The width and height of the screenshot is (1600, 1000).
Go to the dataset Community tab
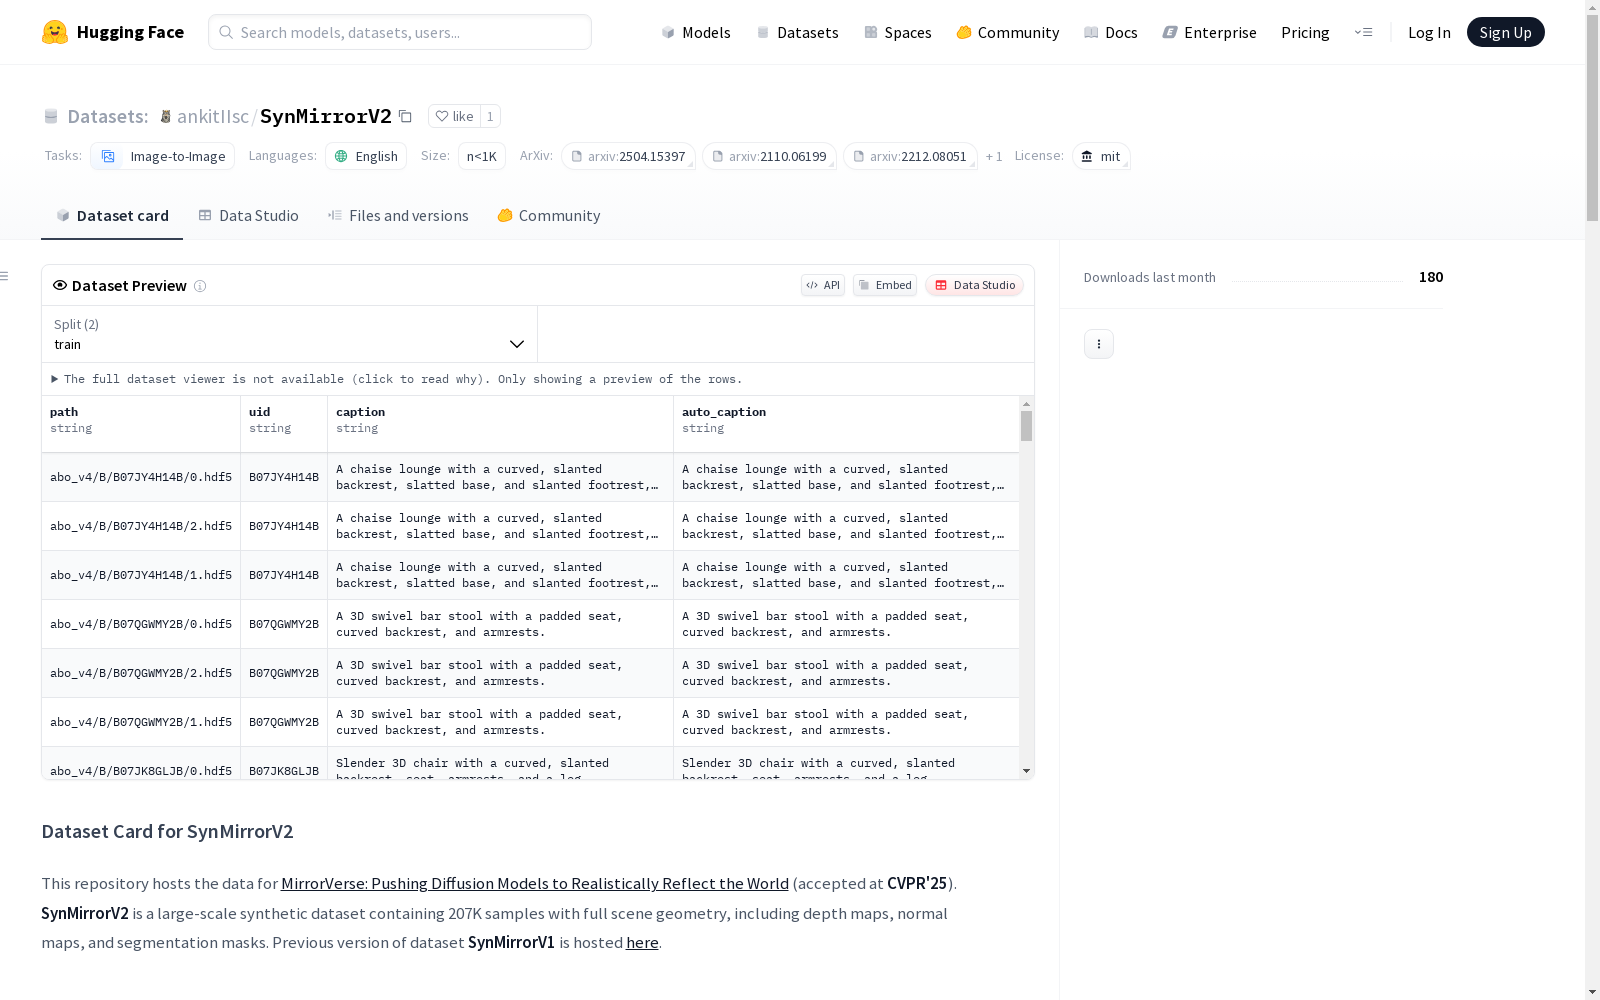click(549, 216)
